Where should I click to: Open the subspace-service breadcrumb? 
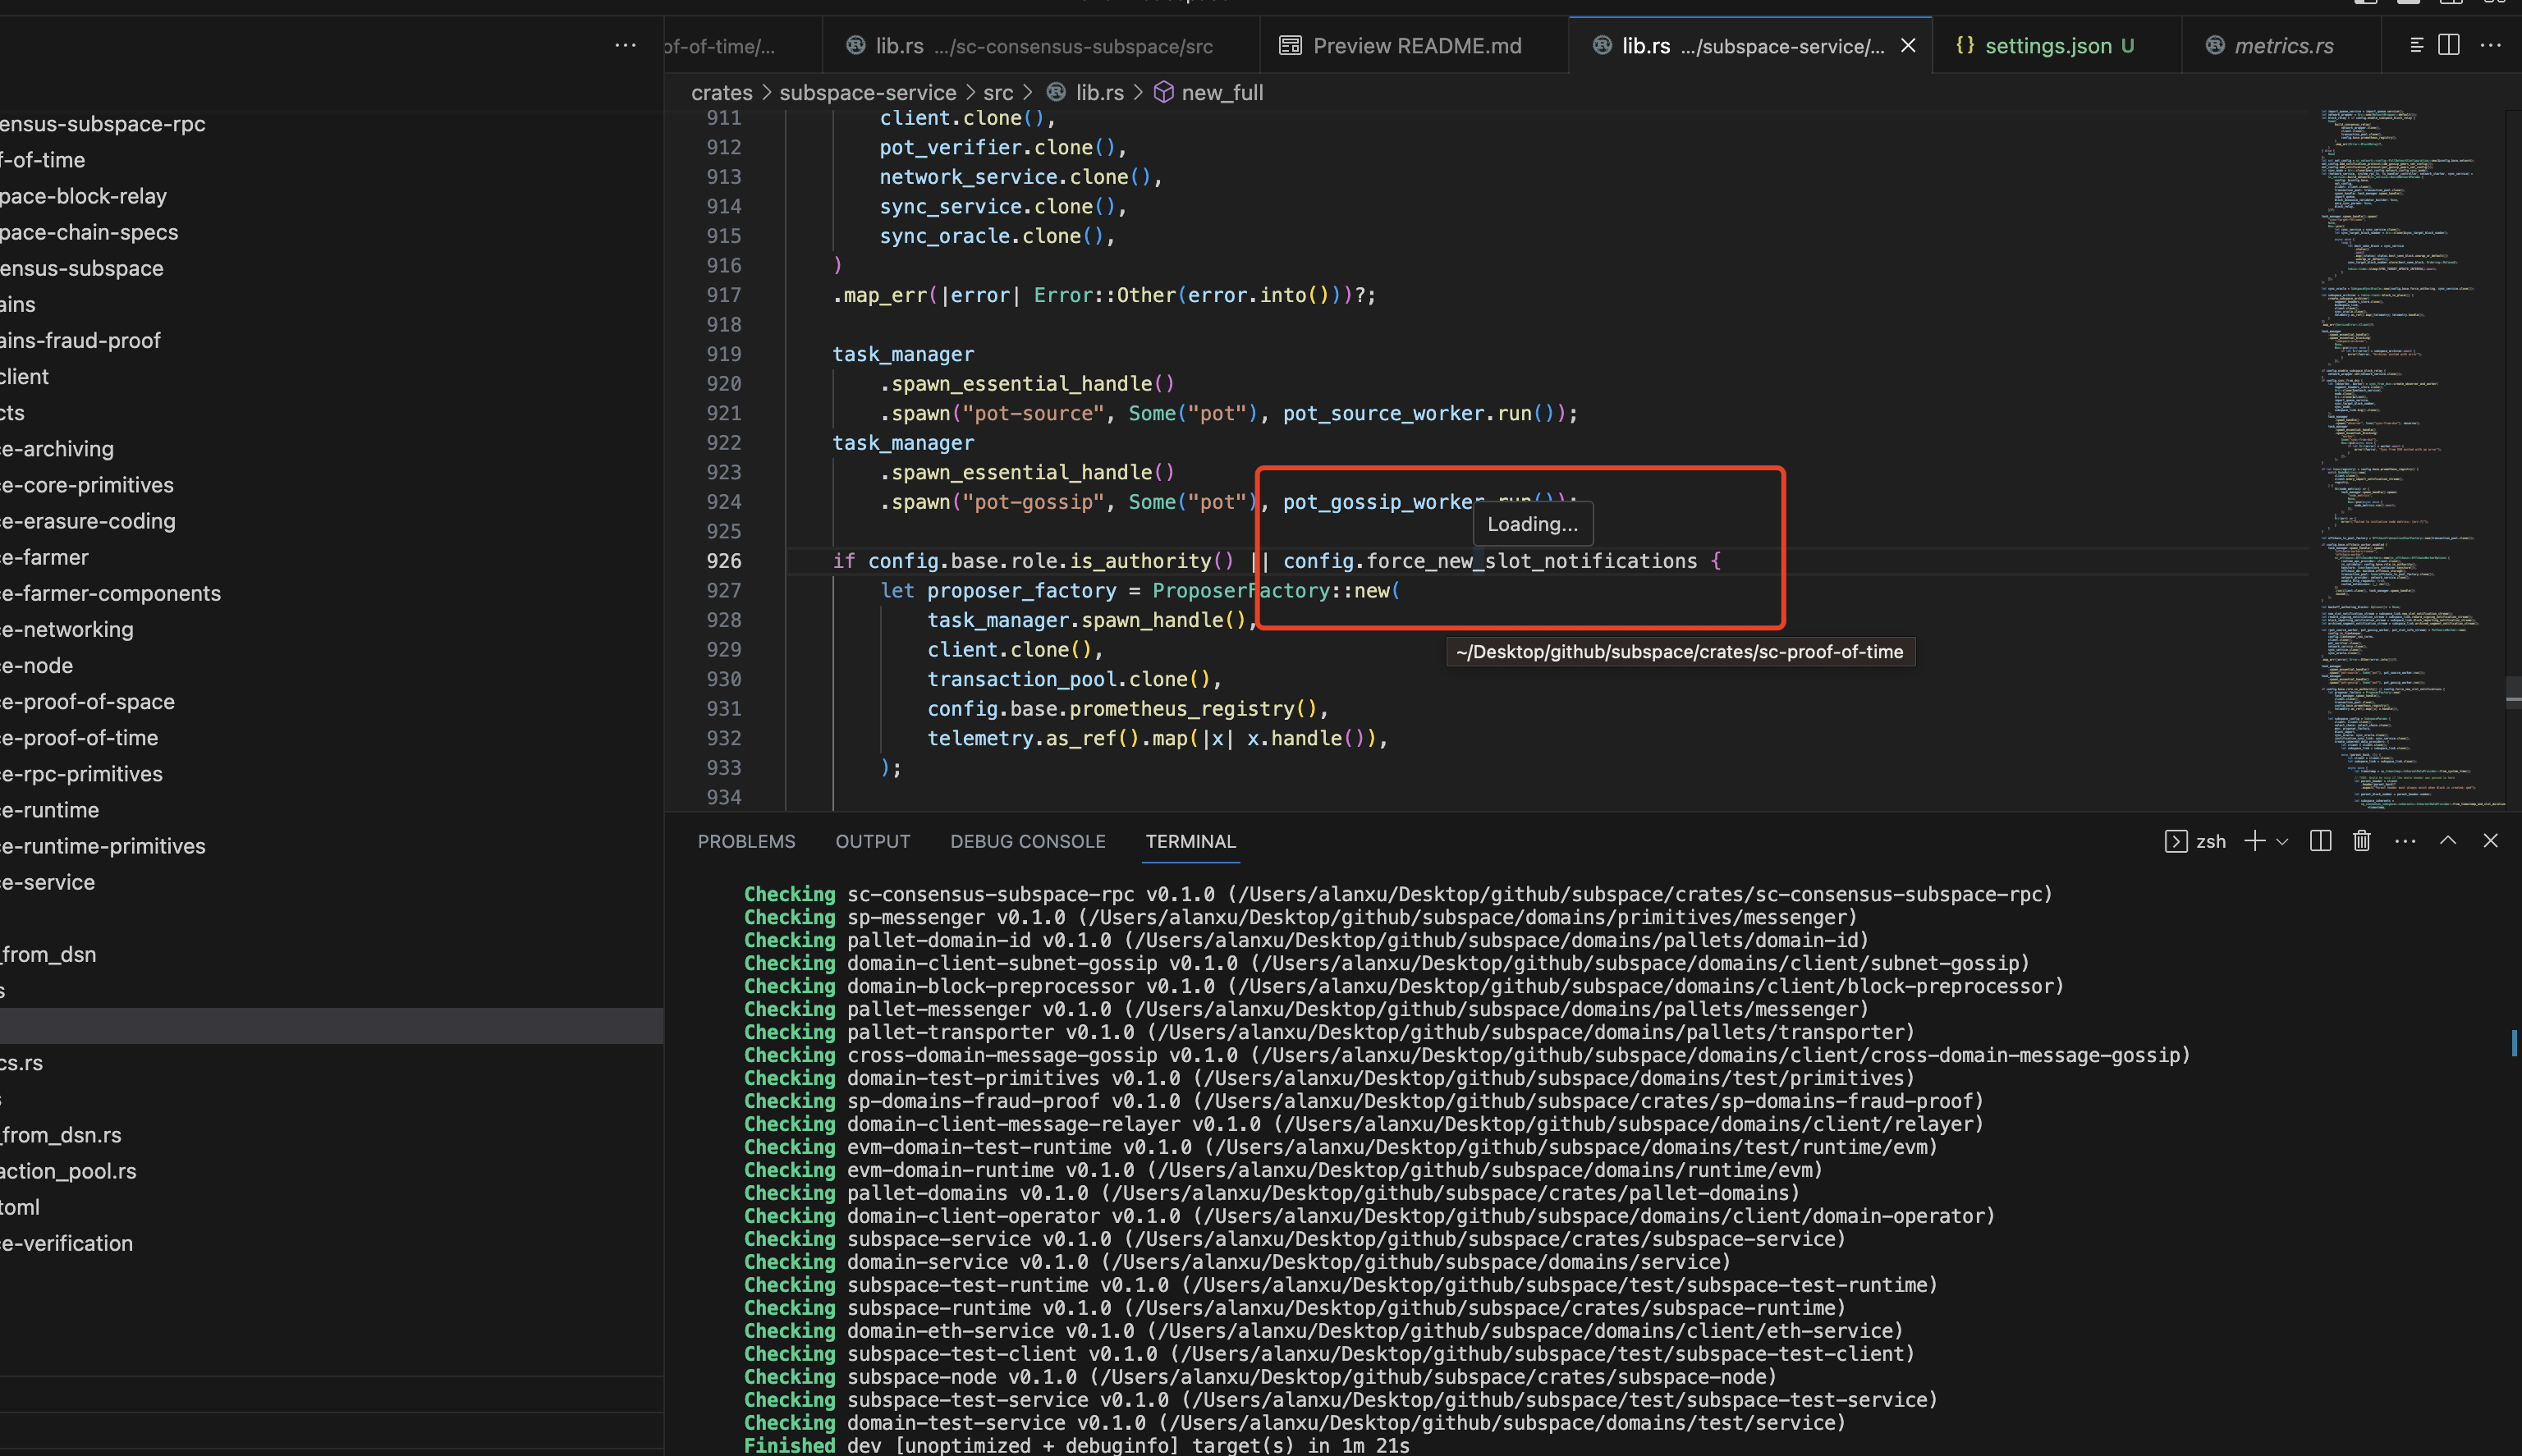[x=867, y=92]
